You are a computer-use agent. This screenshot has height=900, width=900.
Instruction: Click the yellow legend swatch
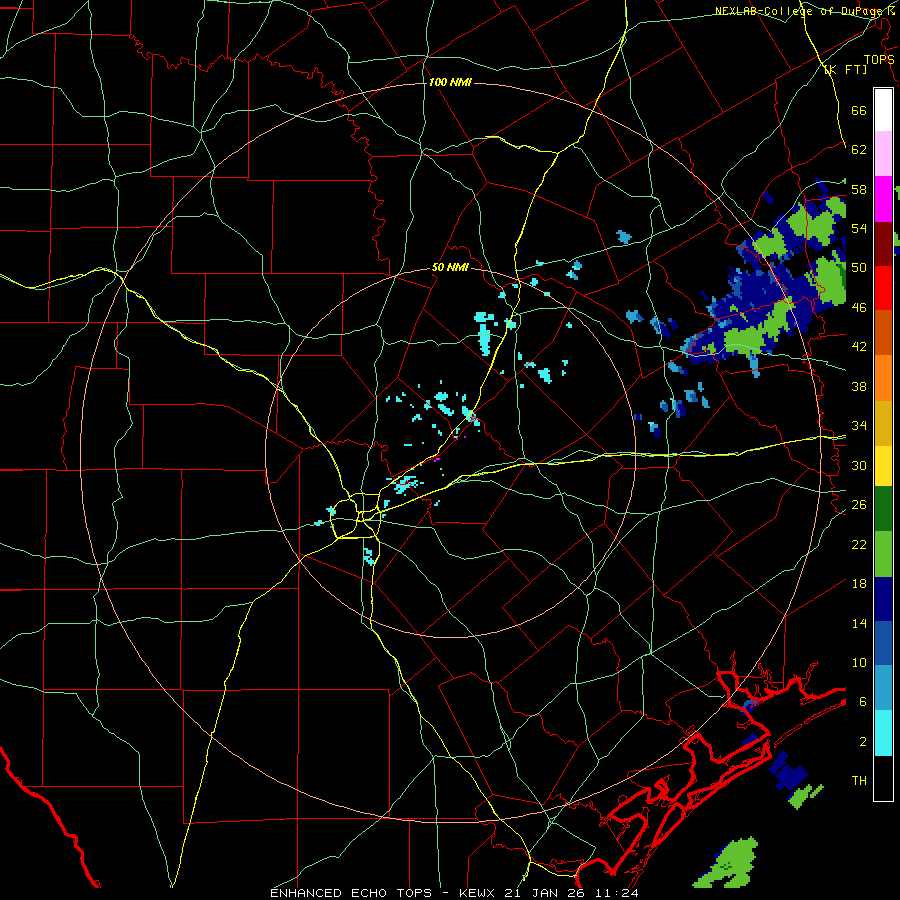coord(883,465)
